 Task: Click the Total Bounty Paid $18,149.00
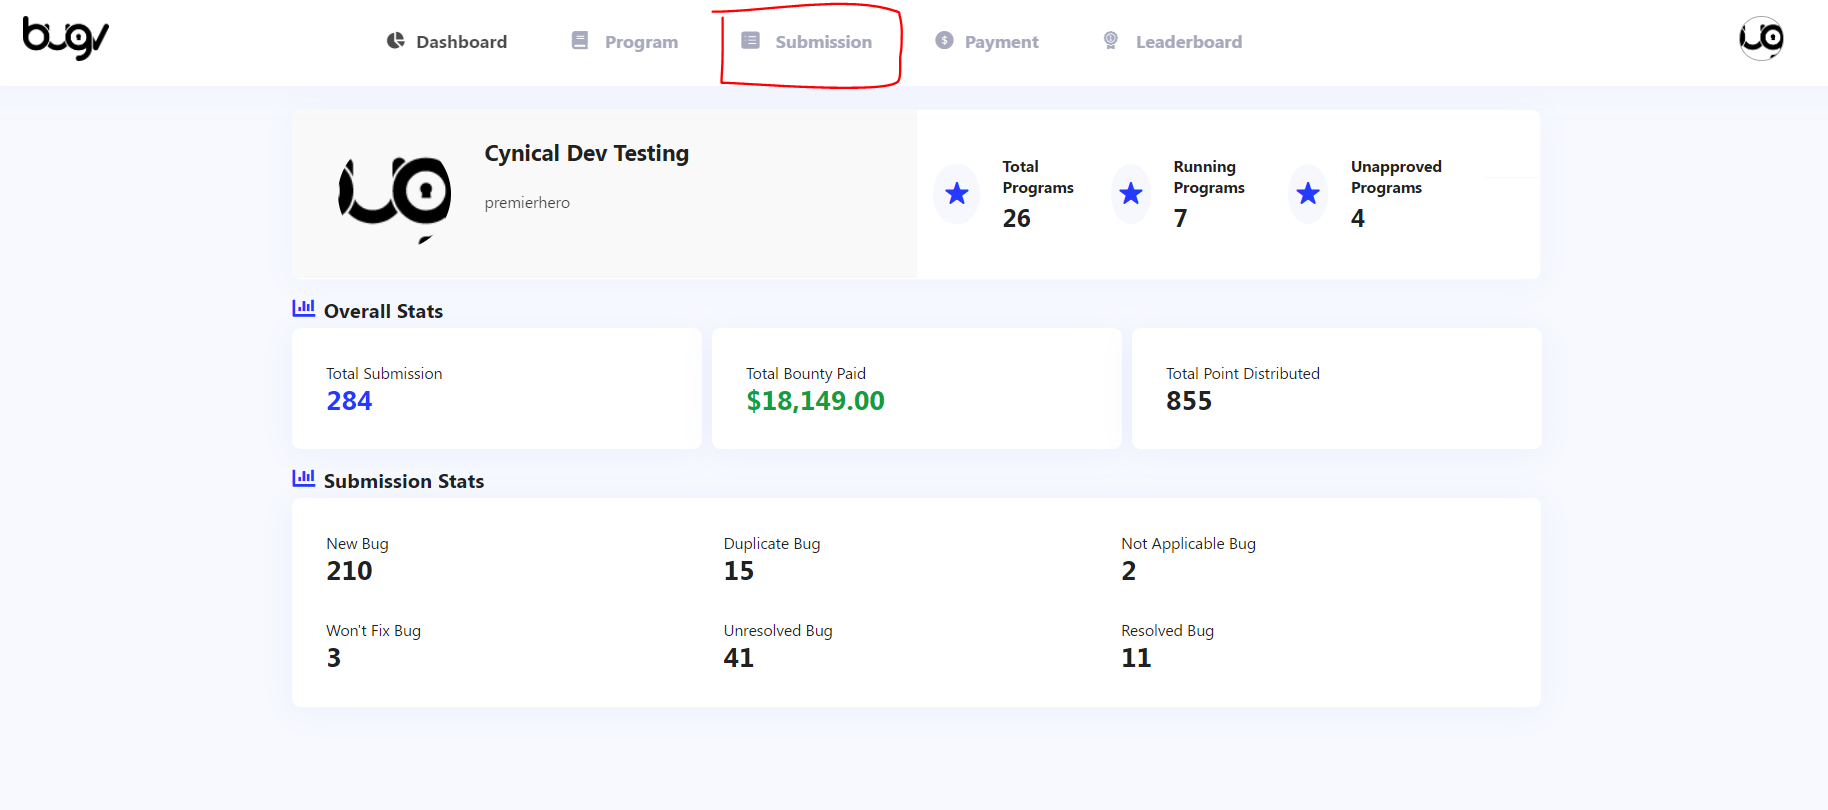[815, 401]
